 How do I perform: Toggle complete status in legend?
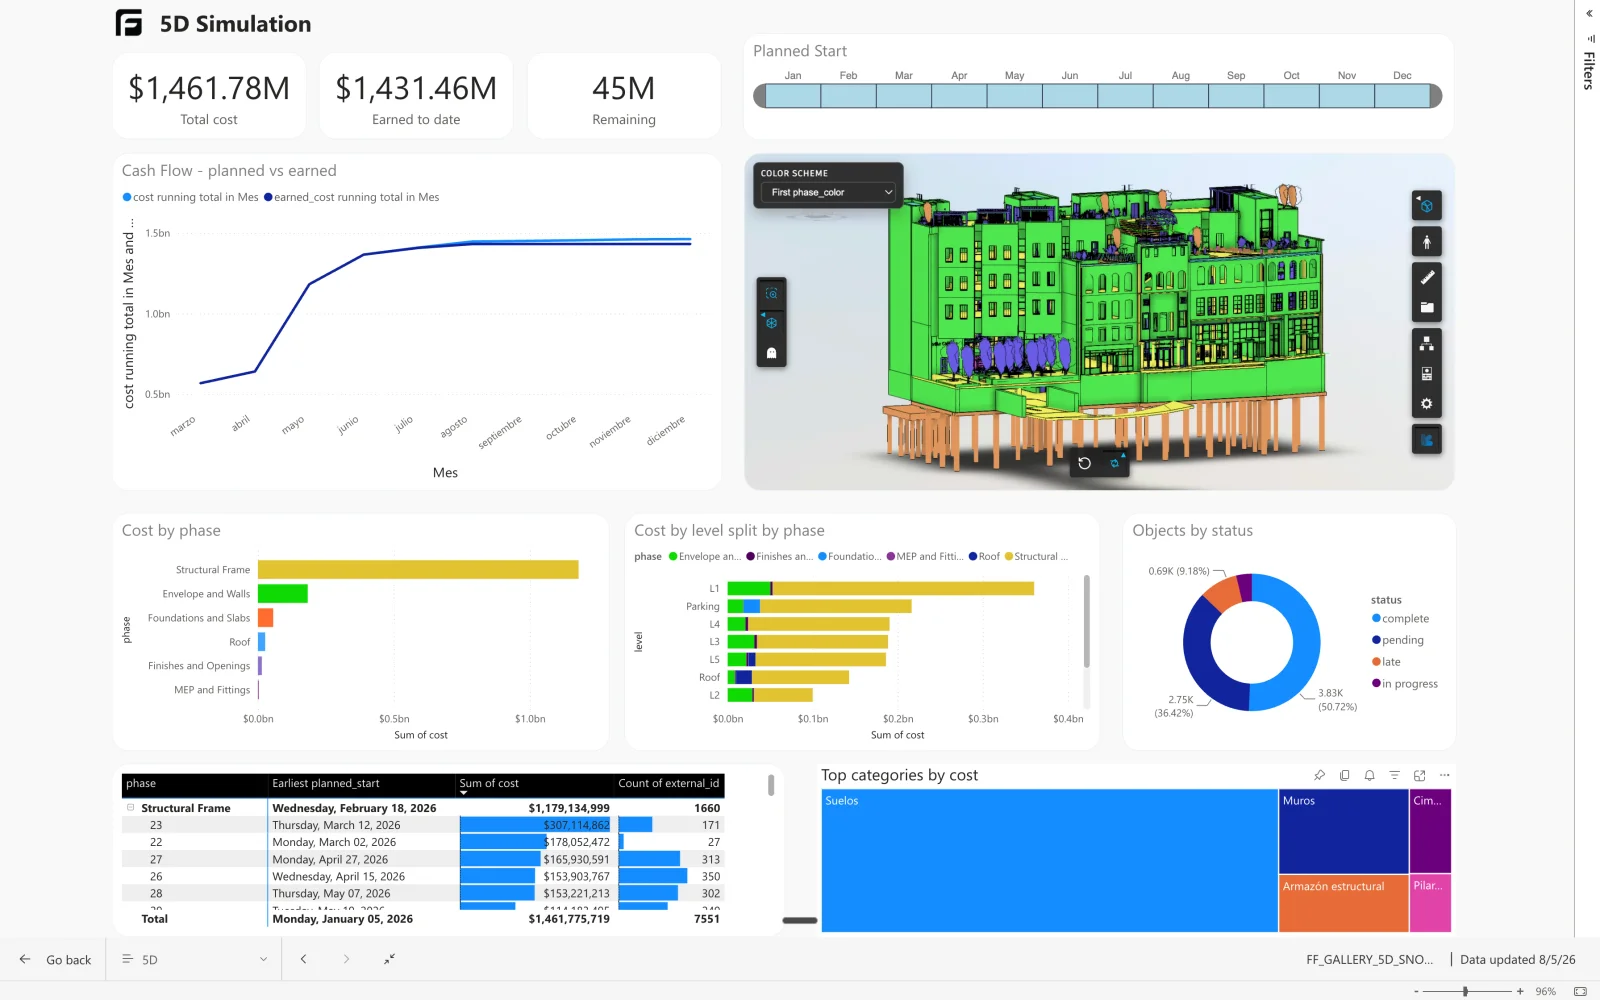click(x=1400, y=619)
